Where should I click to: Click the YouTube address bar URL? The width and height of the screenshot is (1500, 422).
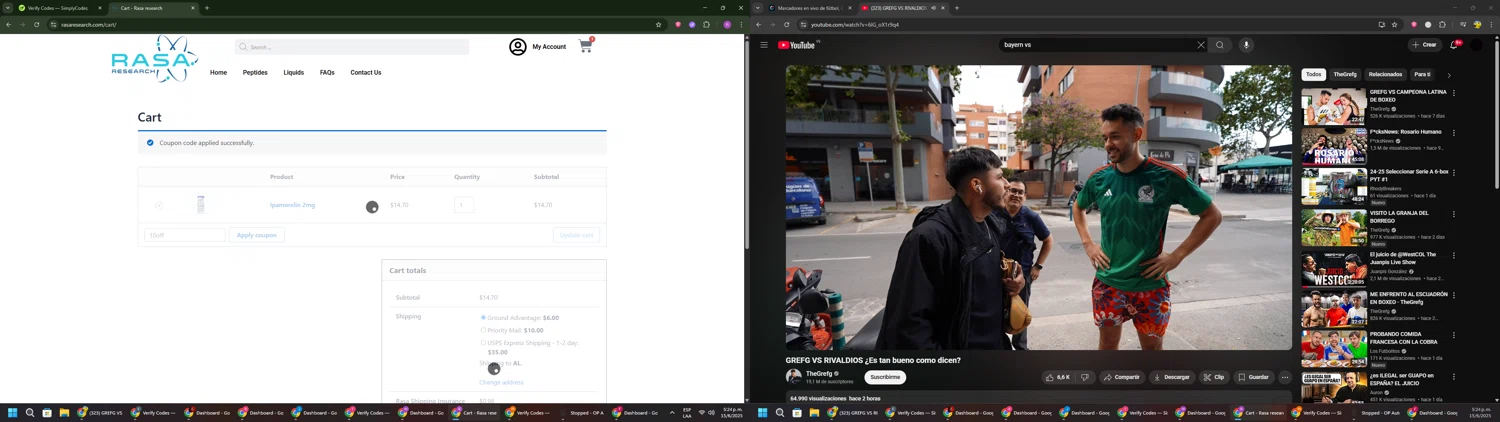tap(855, 24)
